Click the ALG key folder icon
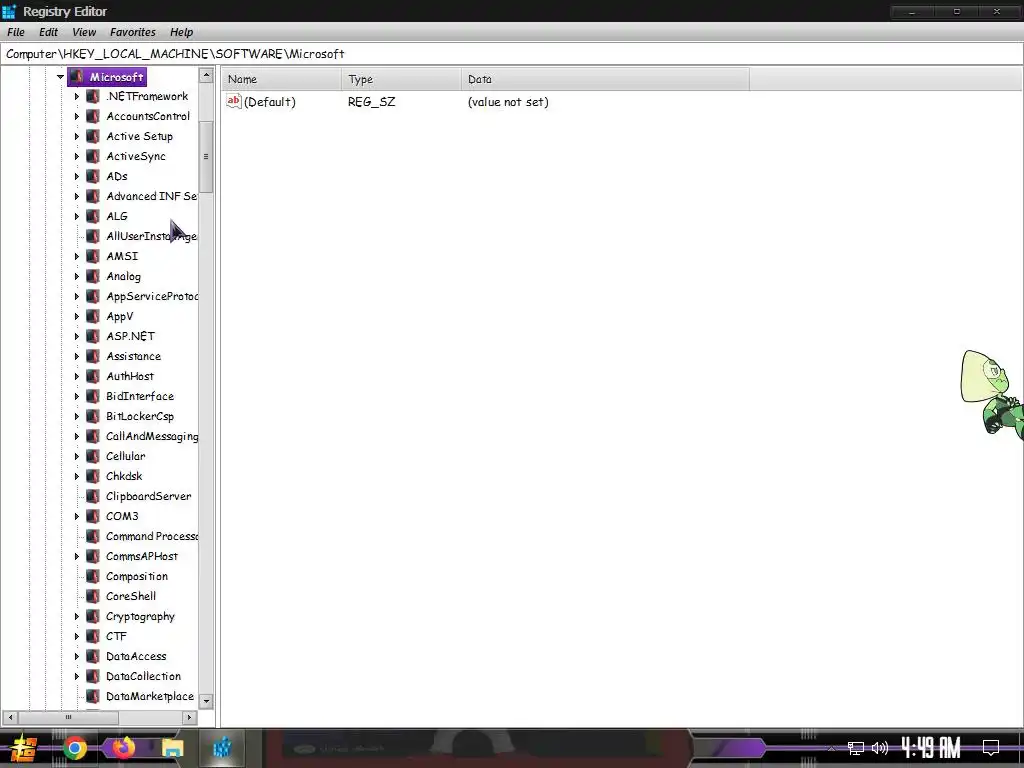Image resolution: width=1024 pixels, height=768 pixels. click(93, 216)
